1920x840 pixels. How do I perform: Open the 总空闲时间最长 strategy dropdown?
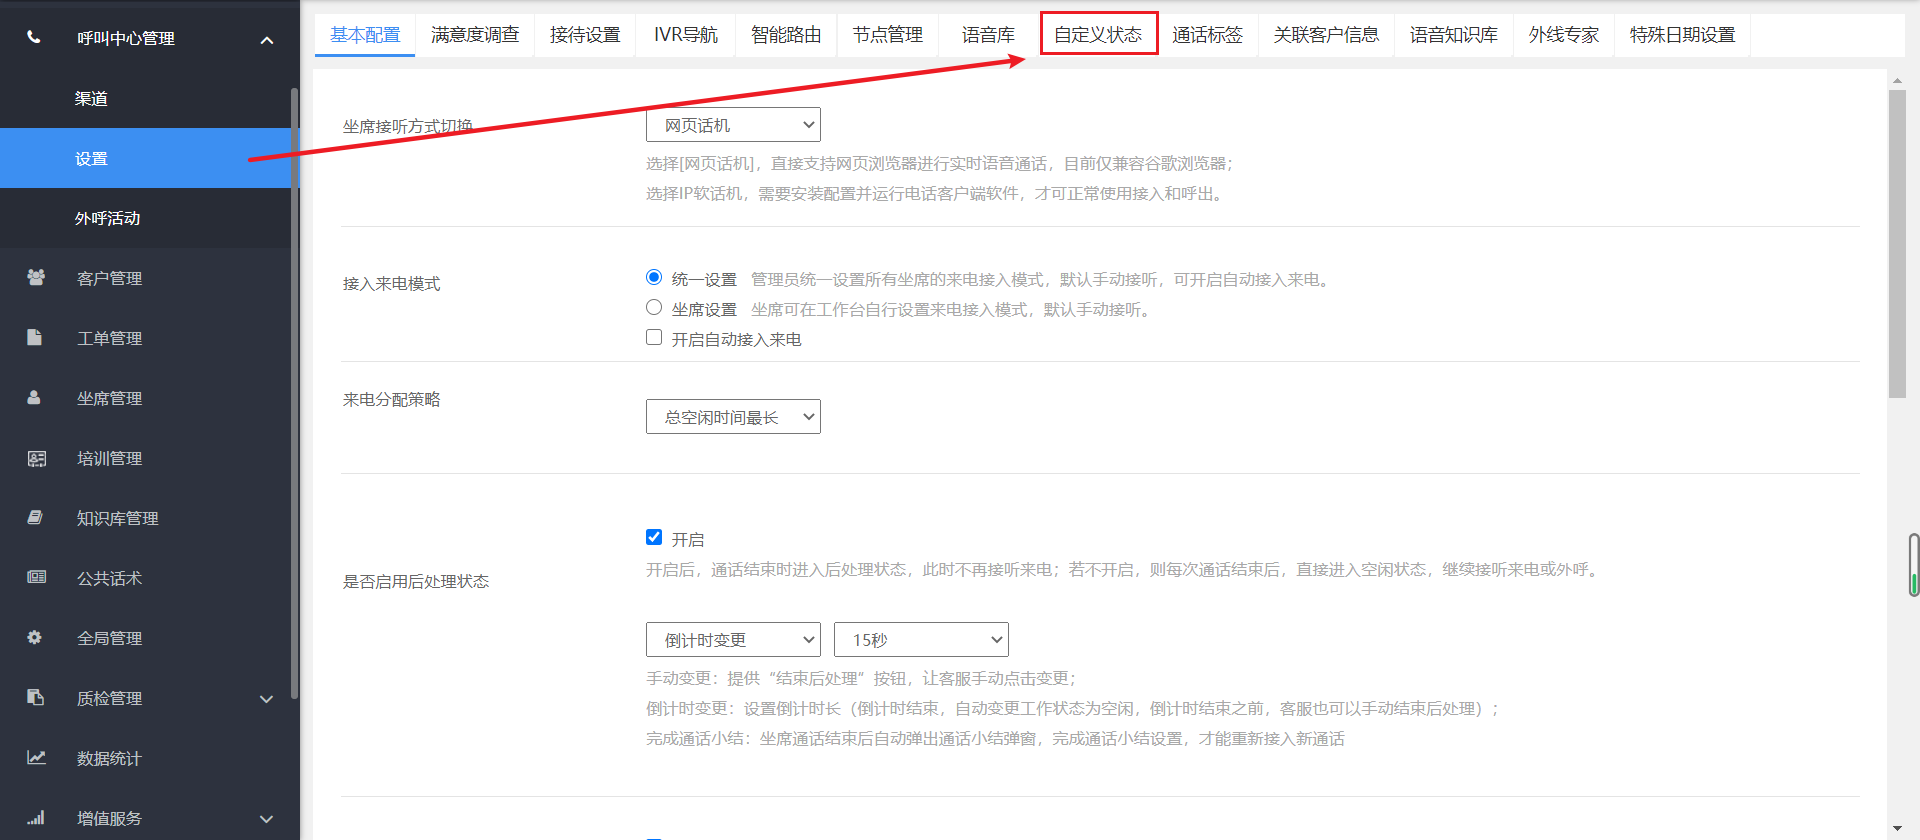click(x=733, y=417)
